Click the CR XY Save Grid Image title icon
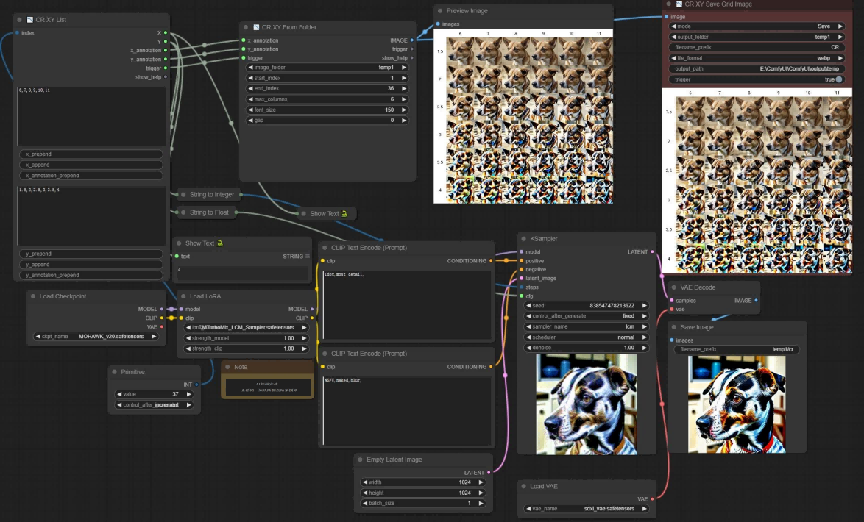Viewport: 864px width, 522px height. coord(679,4)
